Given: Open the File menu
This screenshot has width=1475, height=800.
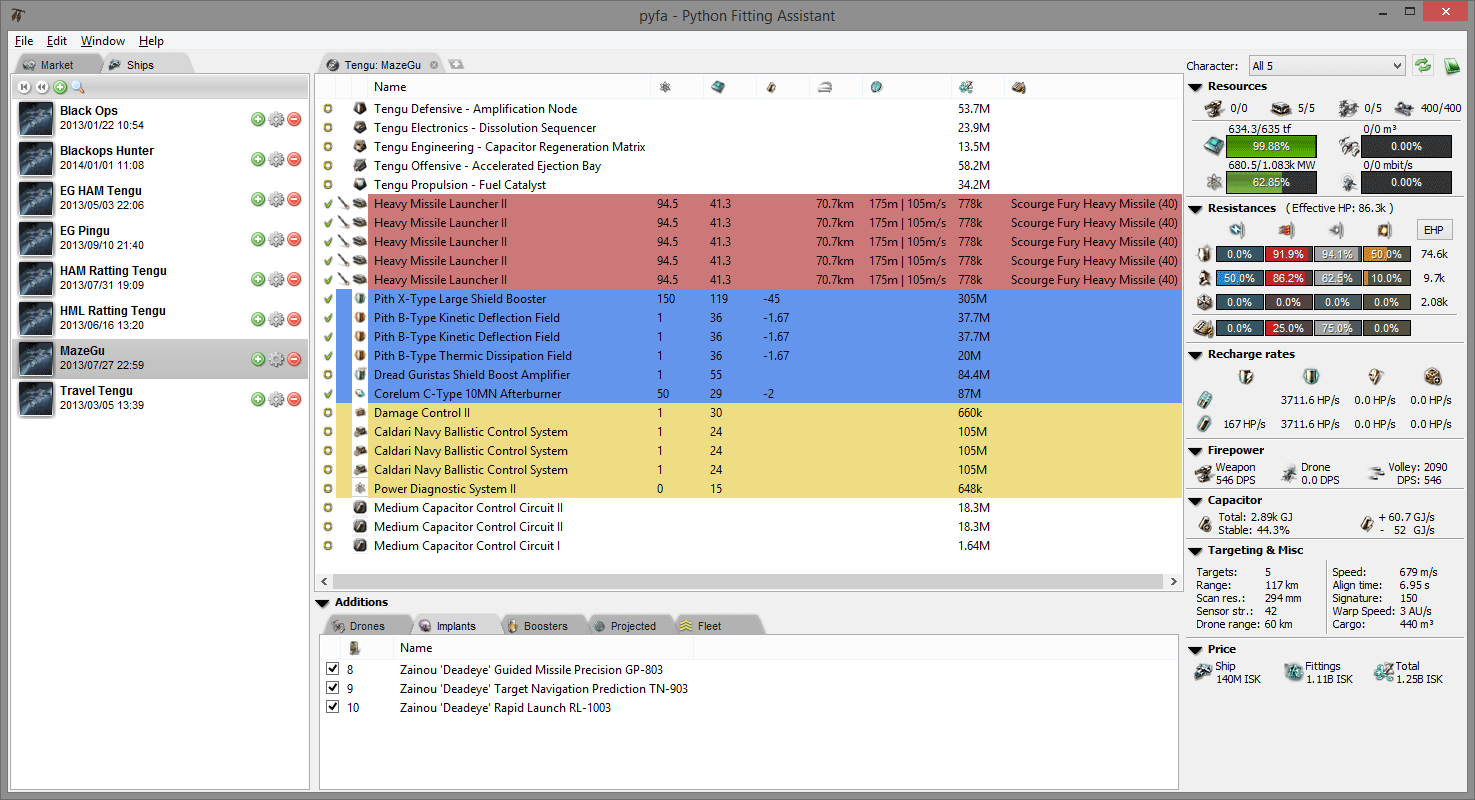Looking at the screenshot, I should point(24,41).
